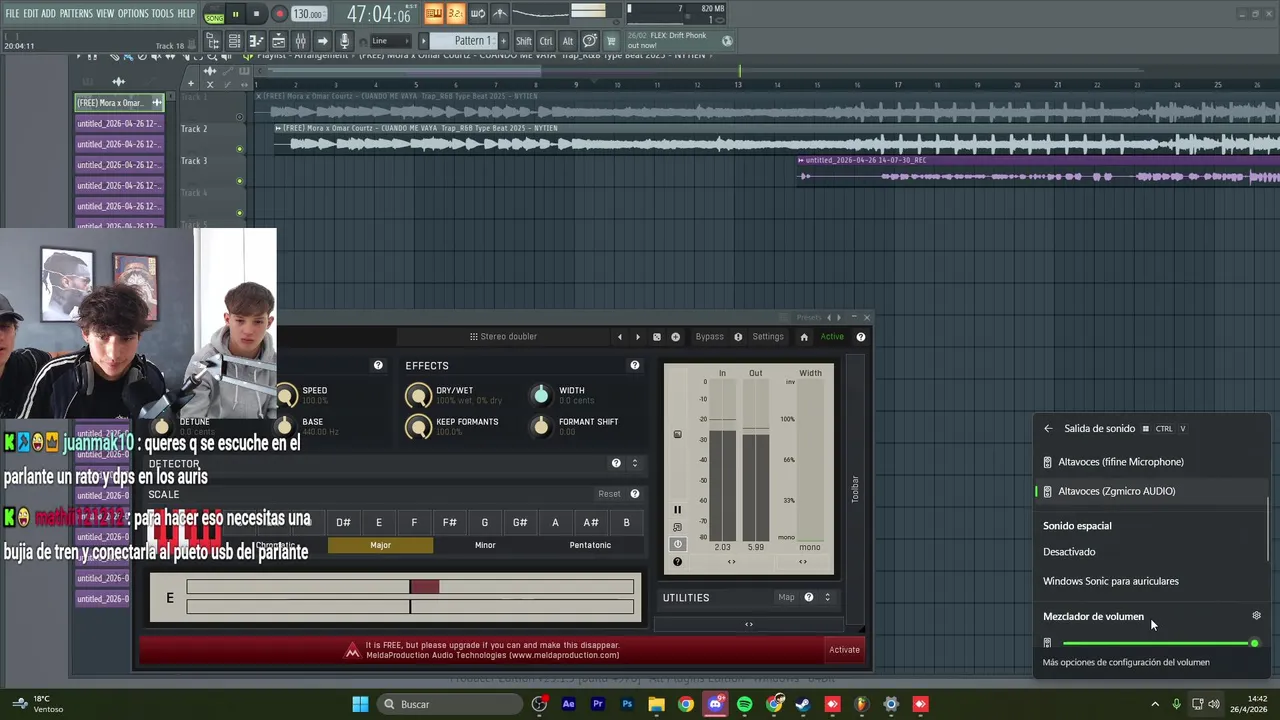Select the (FREE) Mora x Omar clip in picker
Screen dimensions: 1280x720
tap(119, 103)
